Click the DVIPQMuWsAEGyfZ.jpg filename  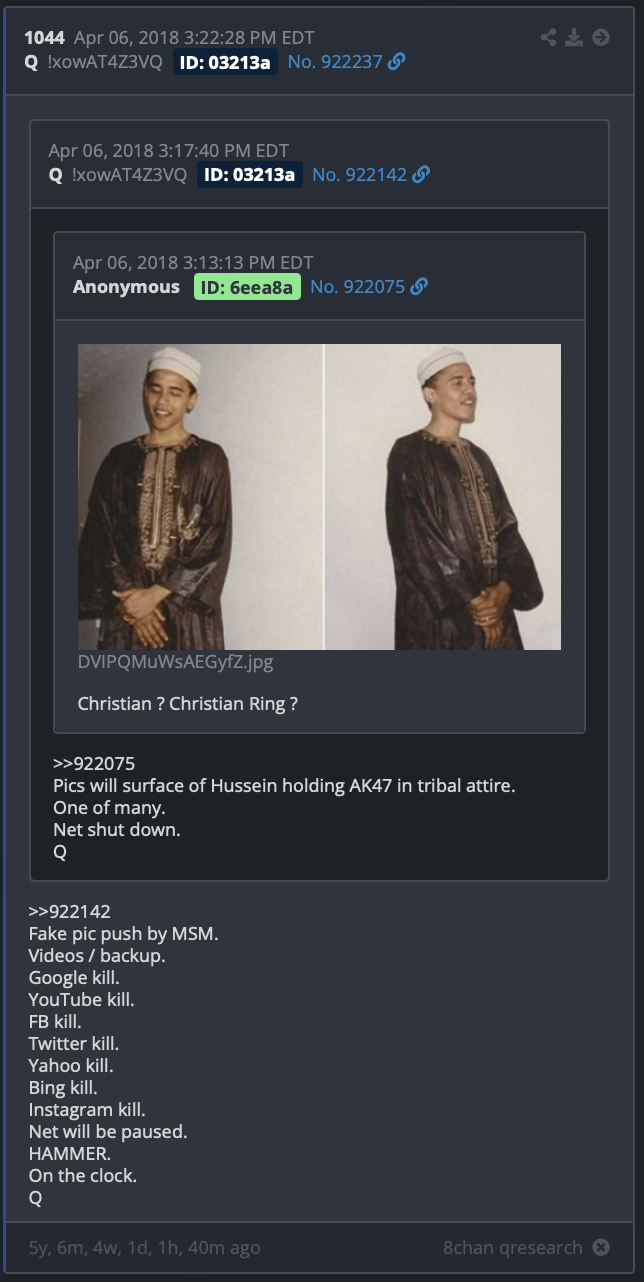tap(175, 662)
